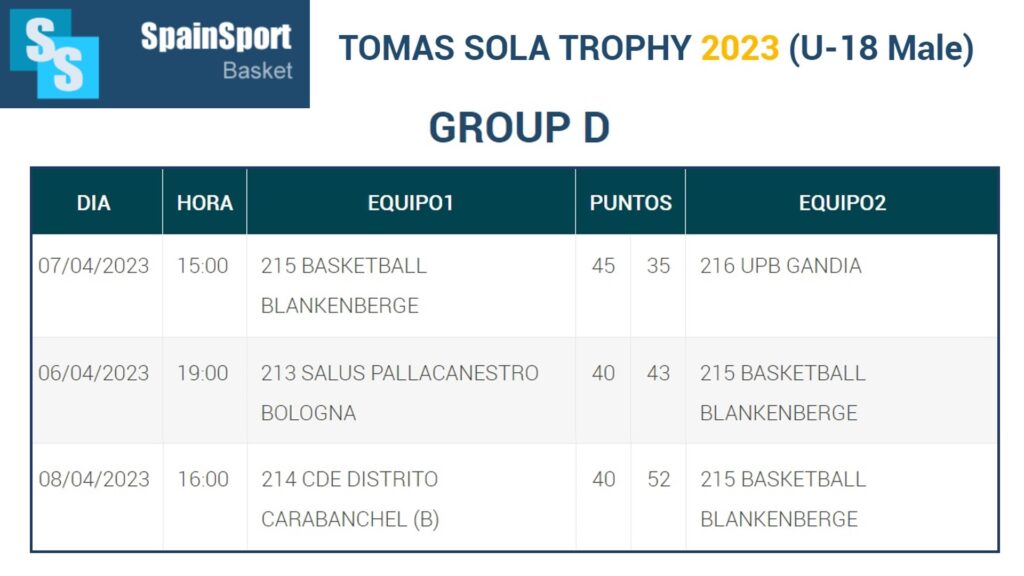1024x576 pixels.
Task: Select the 19:00 match time
Action: coord(203,373)
